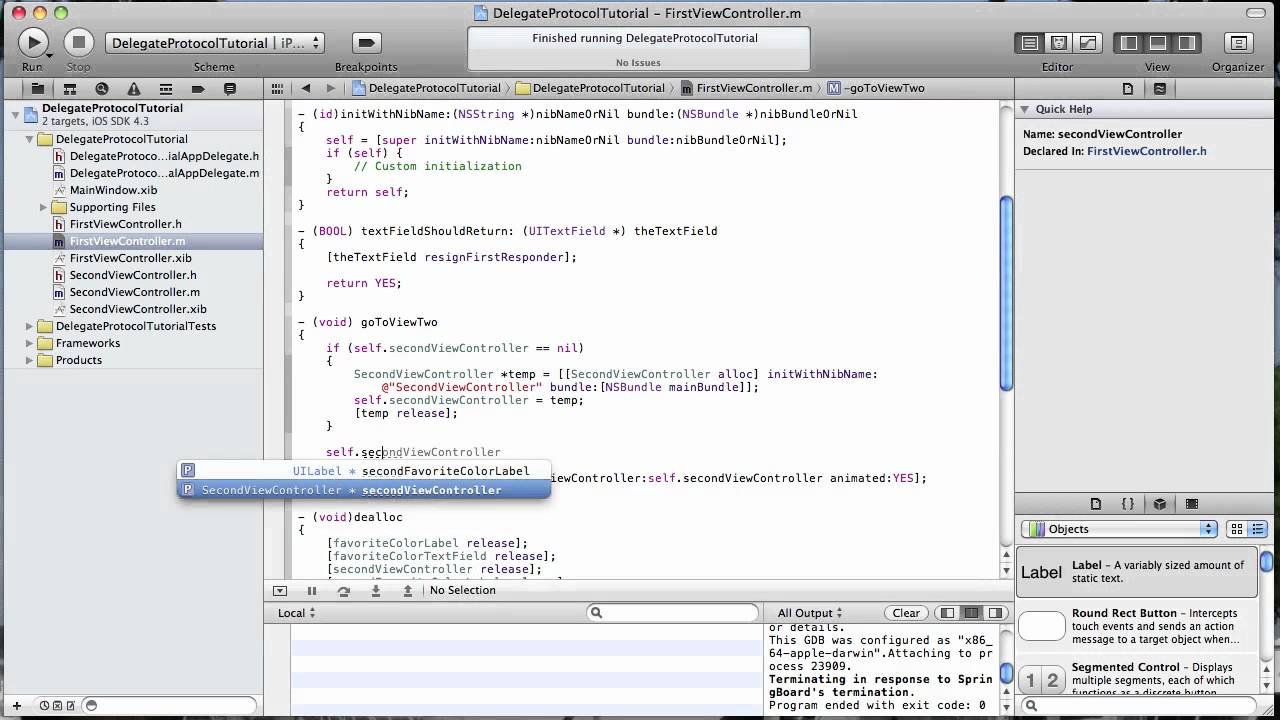
Task: Switch library to icon grid view
Action: [1237, 529]
